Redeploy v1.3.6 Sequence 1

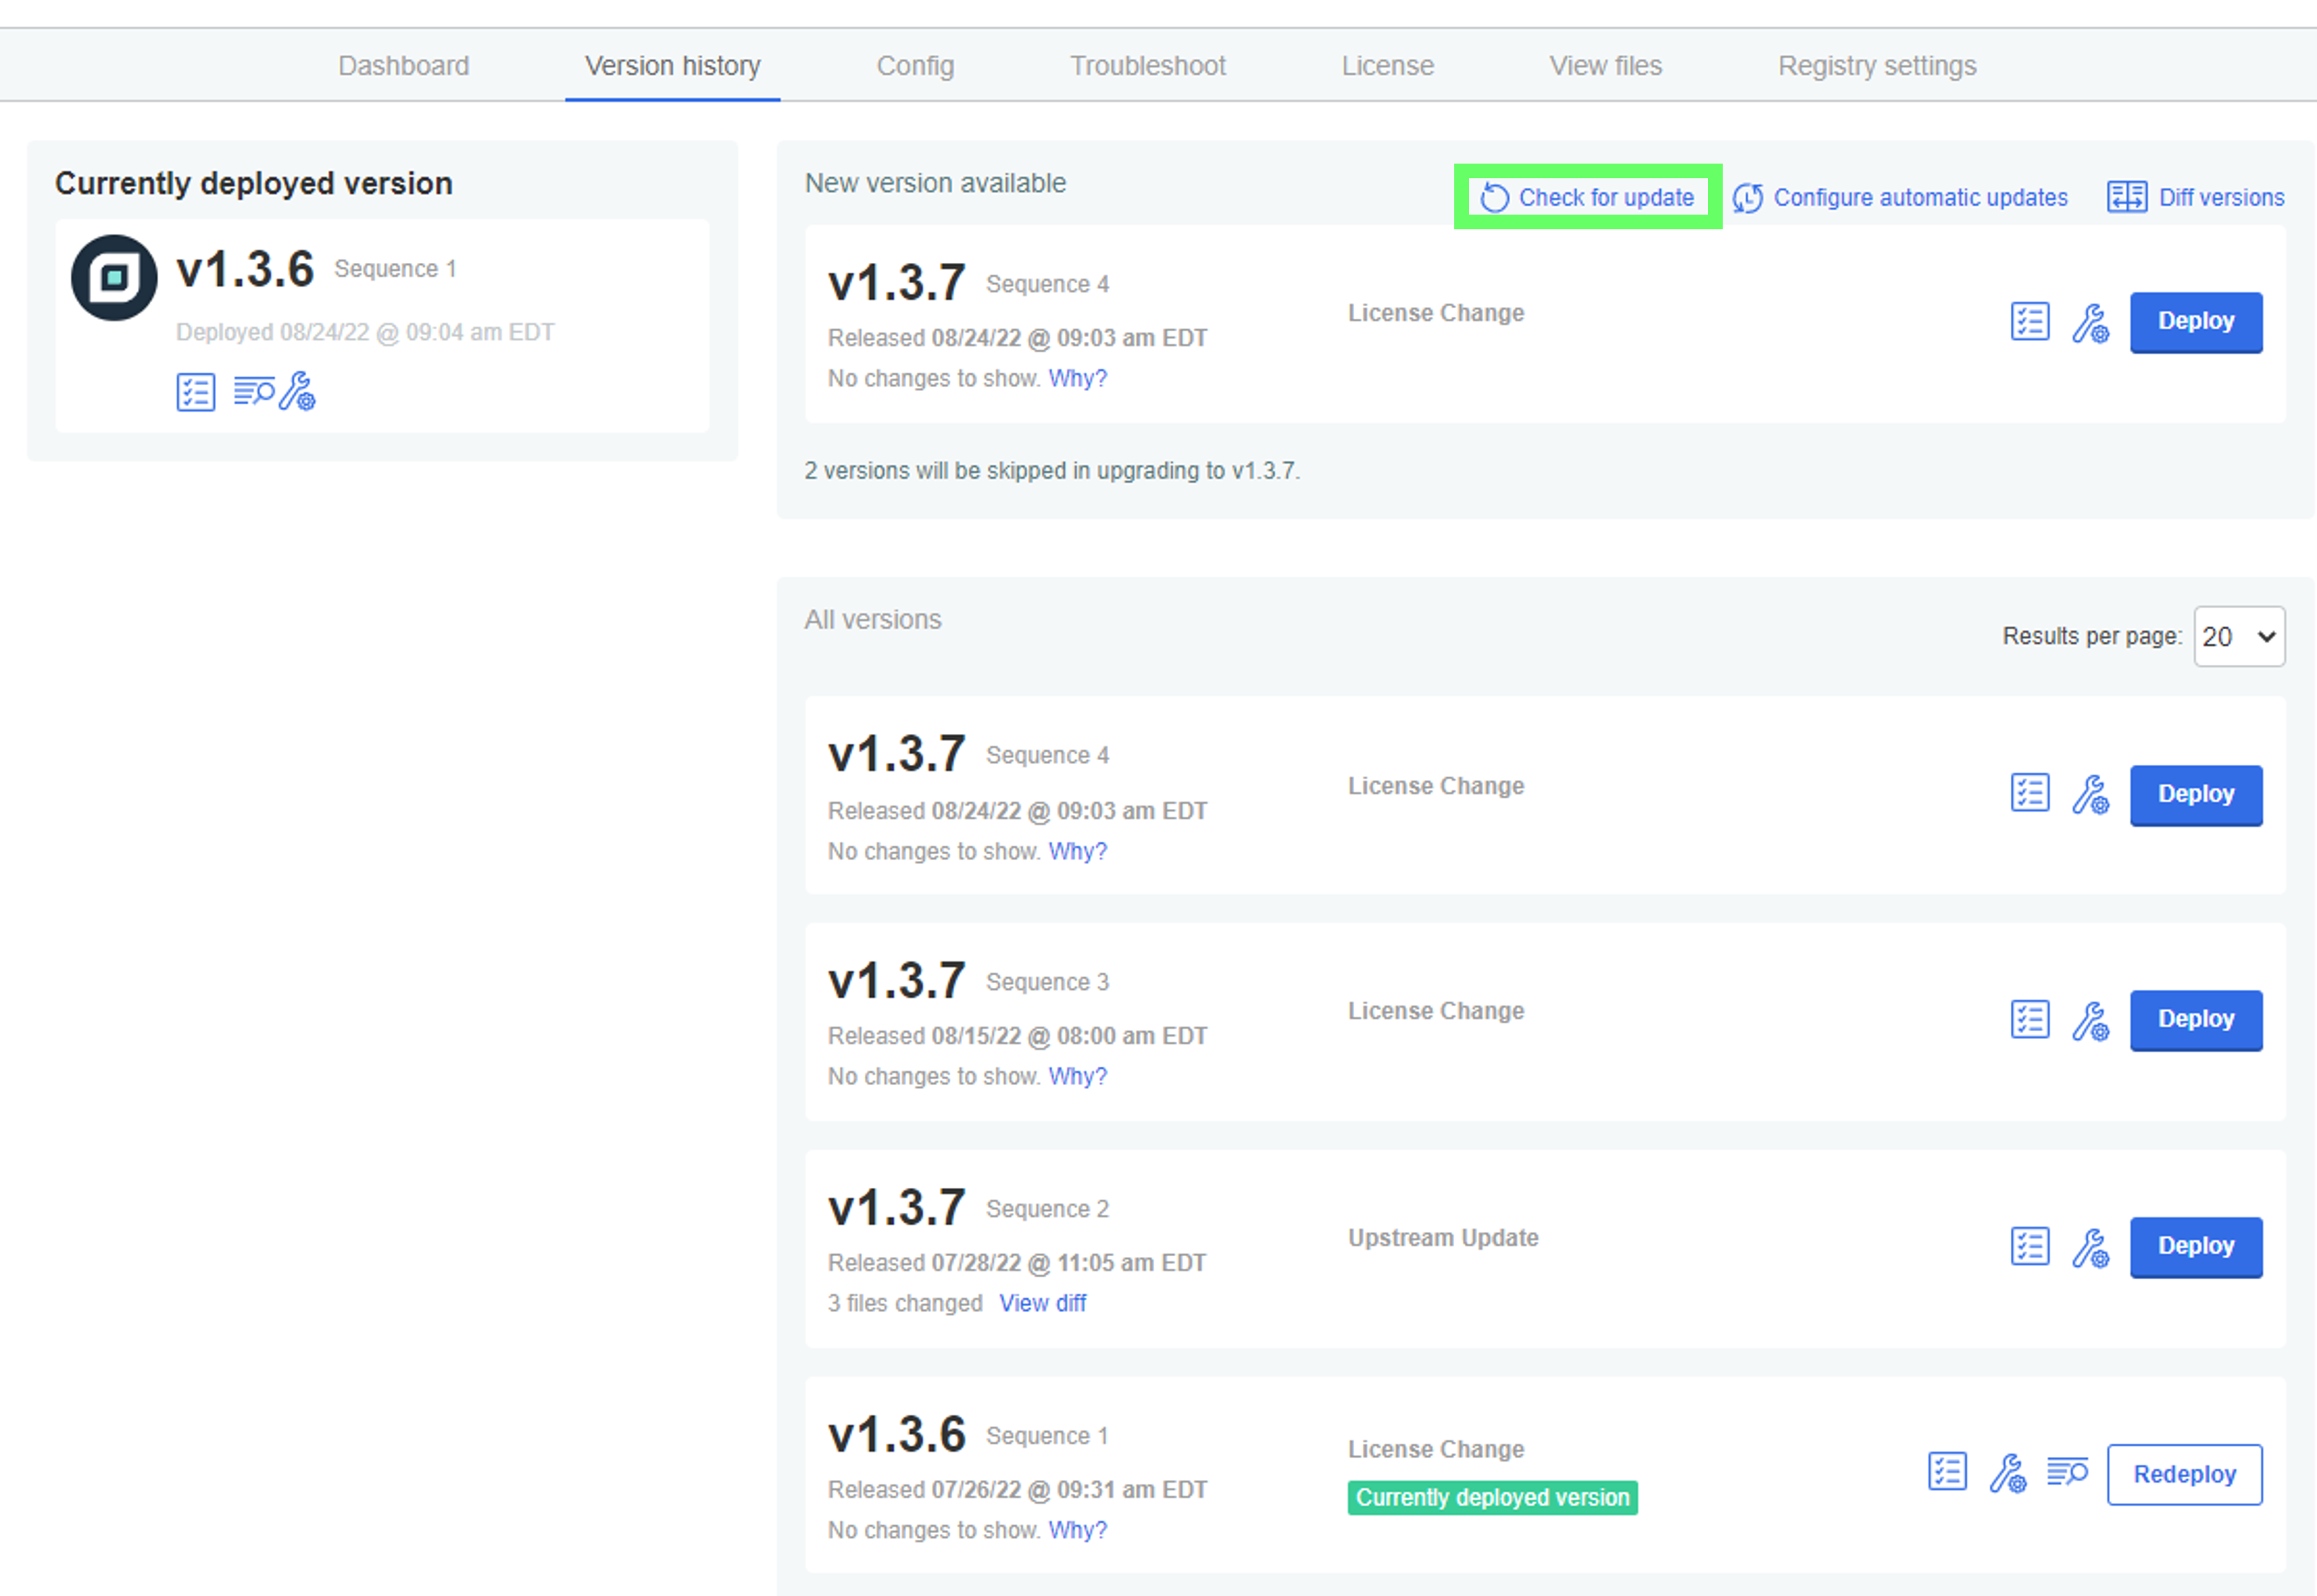(2184, 1474)
